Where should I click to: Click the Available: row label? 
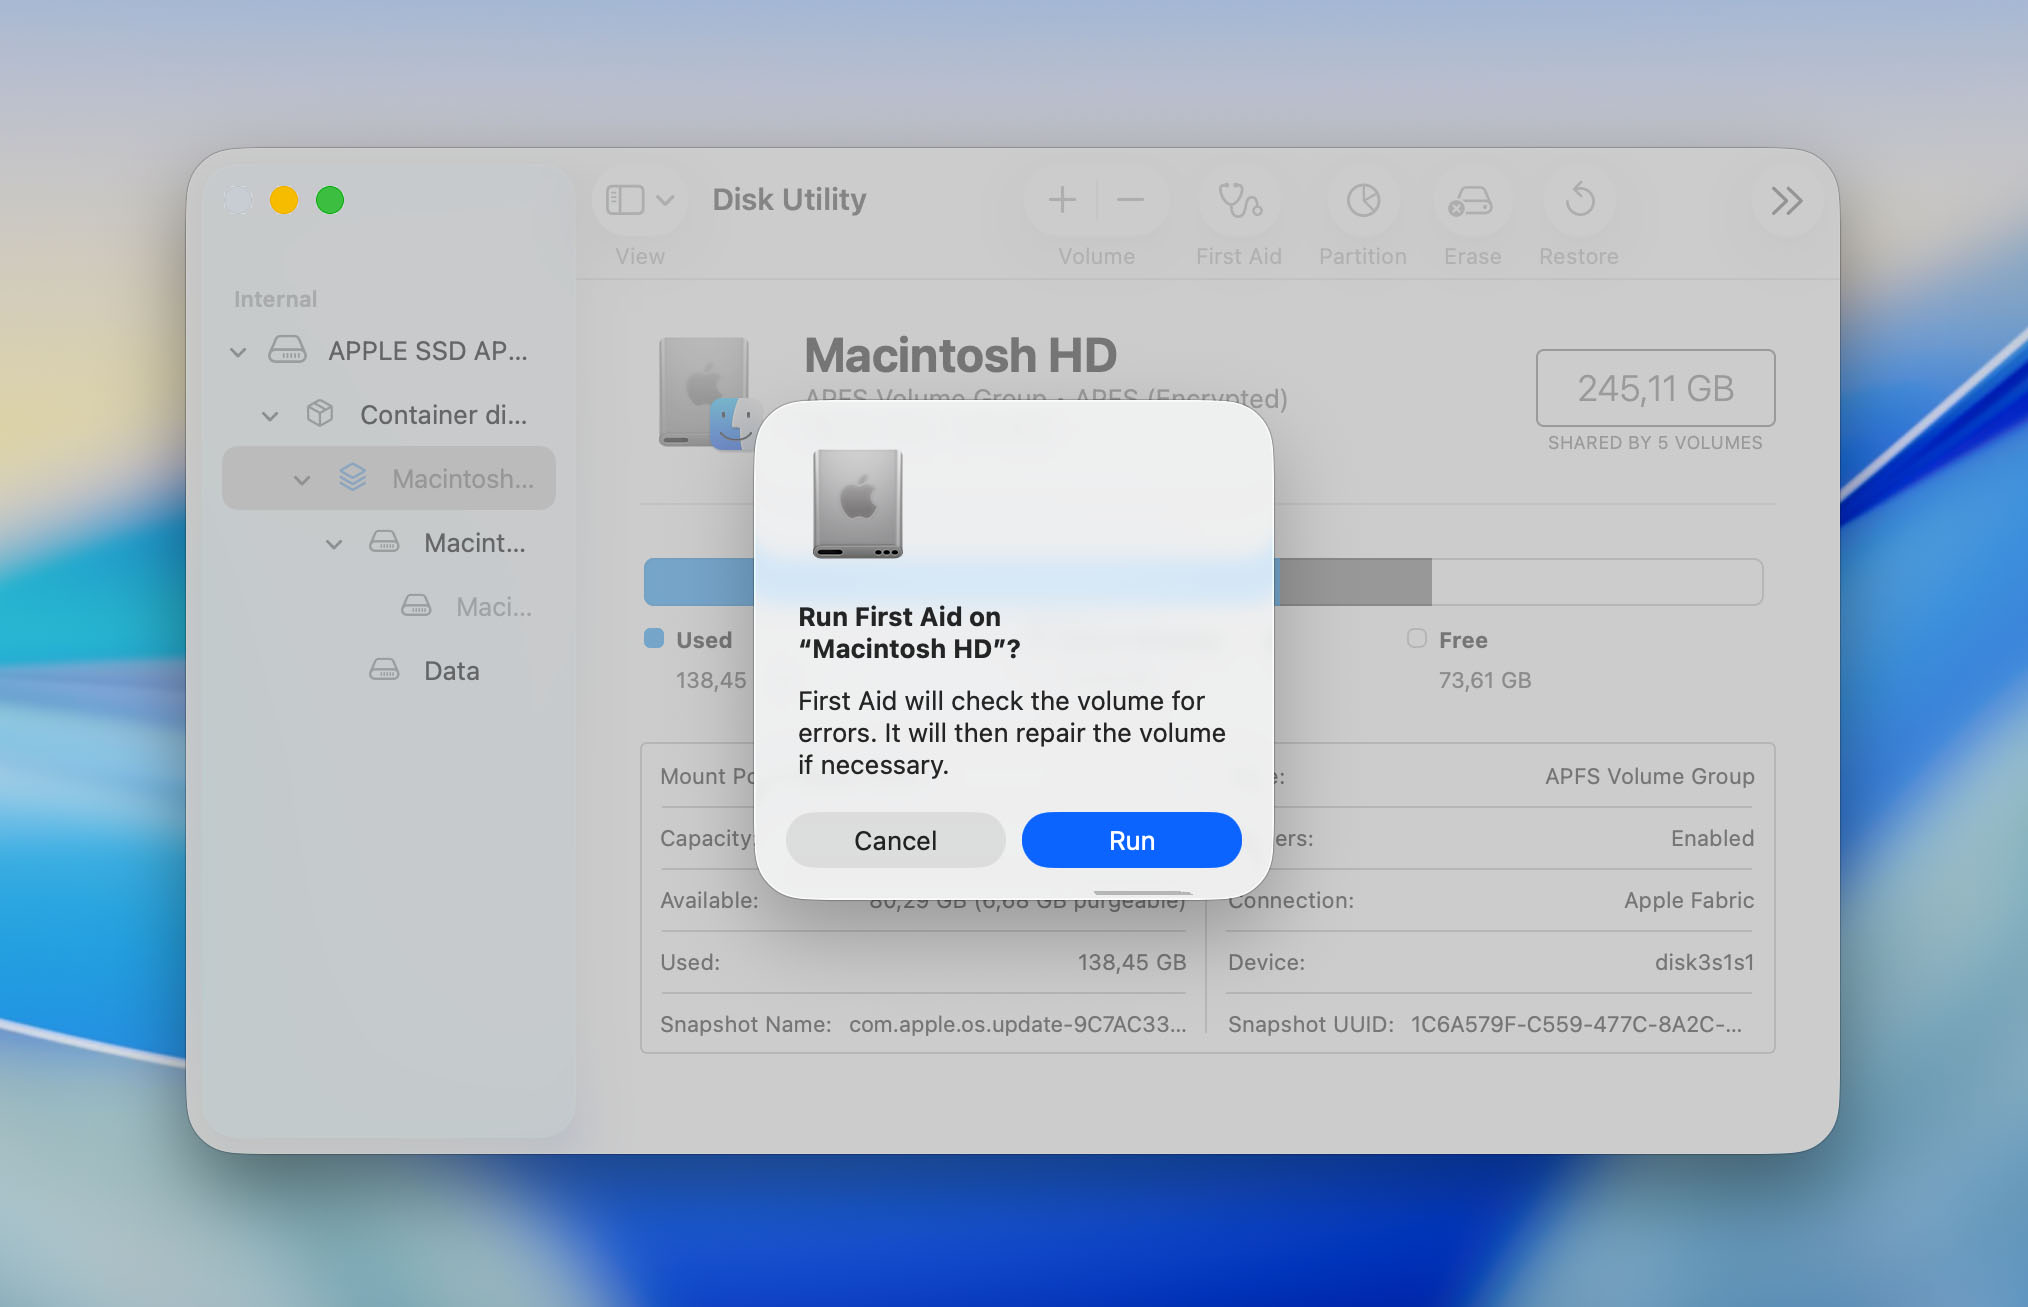pyautogui.click(x=710, y=900)
